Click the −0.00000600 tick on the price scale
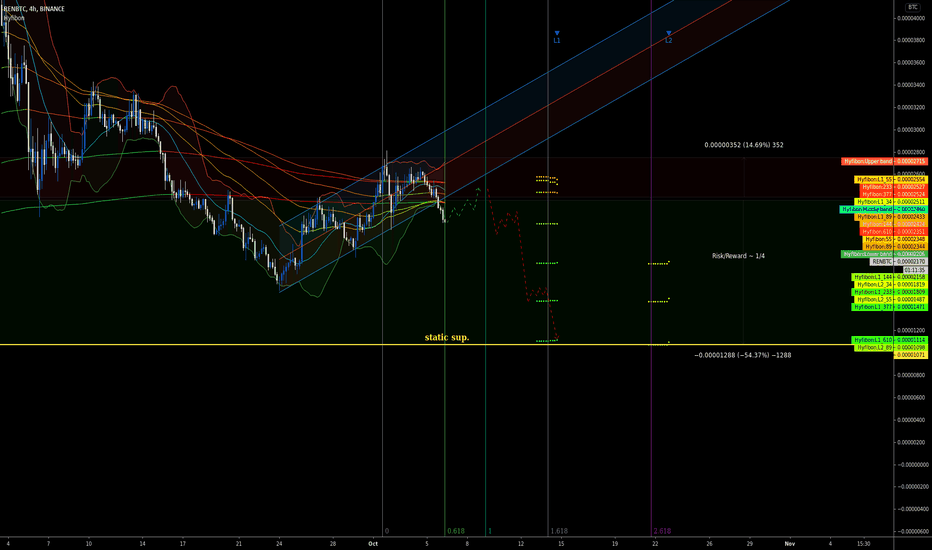The image size is (932, 550). [912, 531]
